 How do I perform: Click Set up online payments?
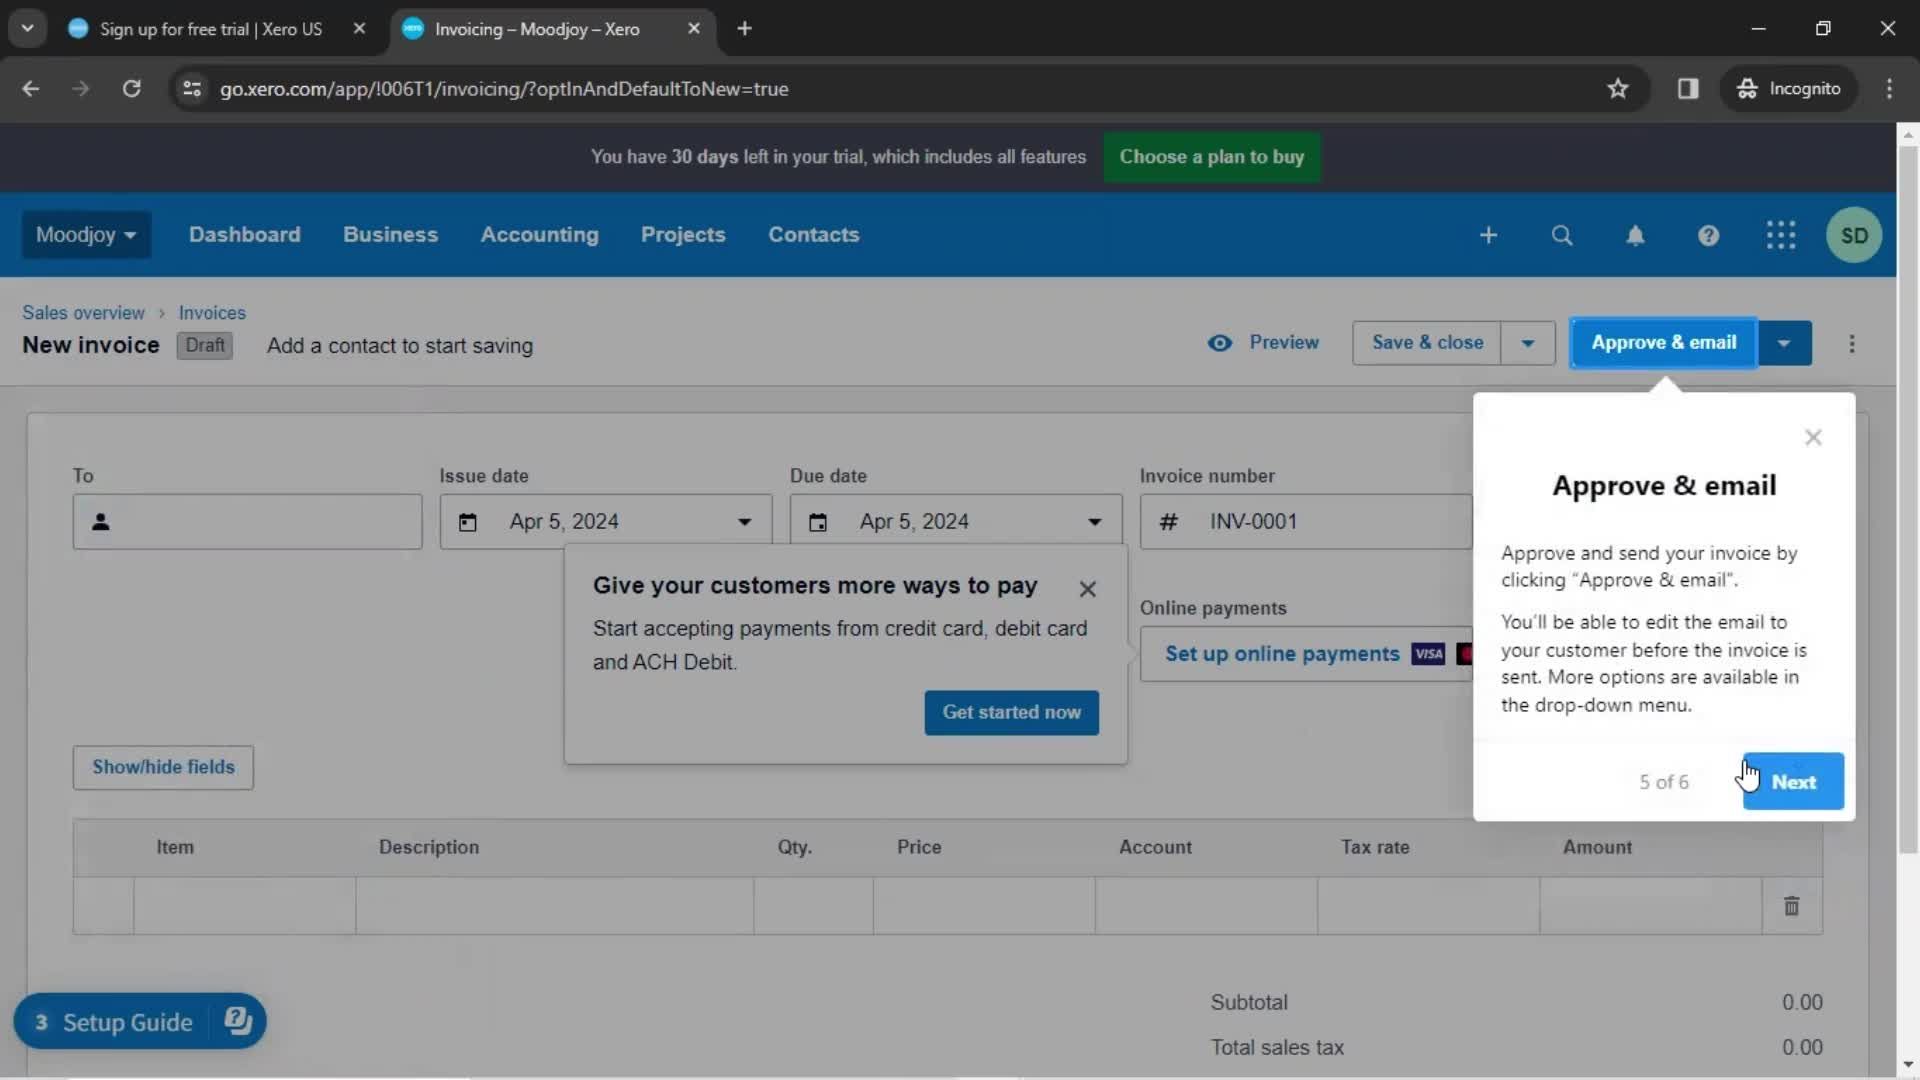coord(1306,654)
